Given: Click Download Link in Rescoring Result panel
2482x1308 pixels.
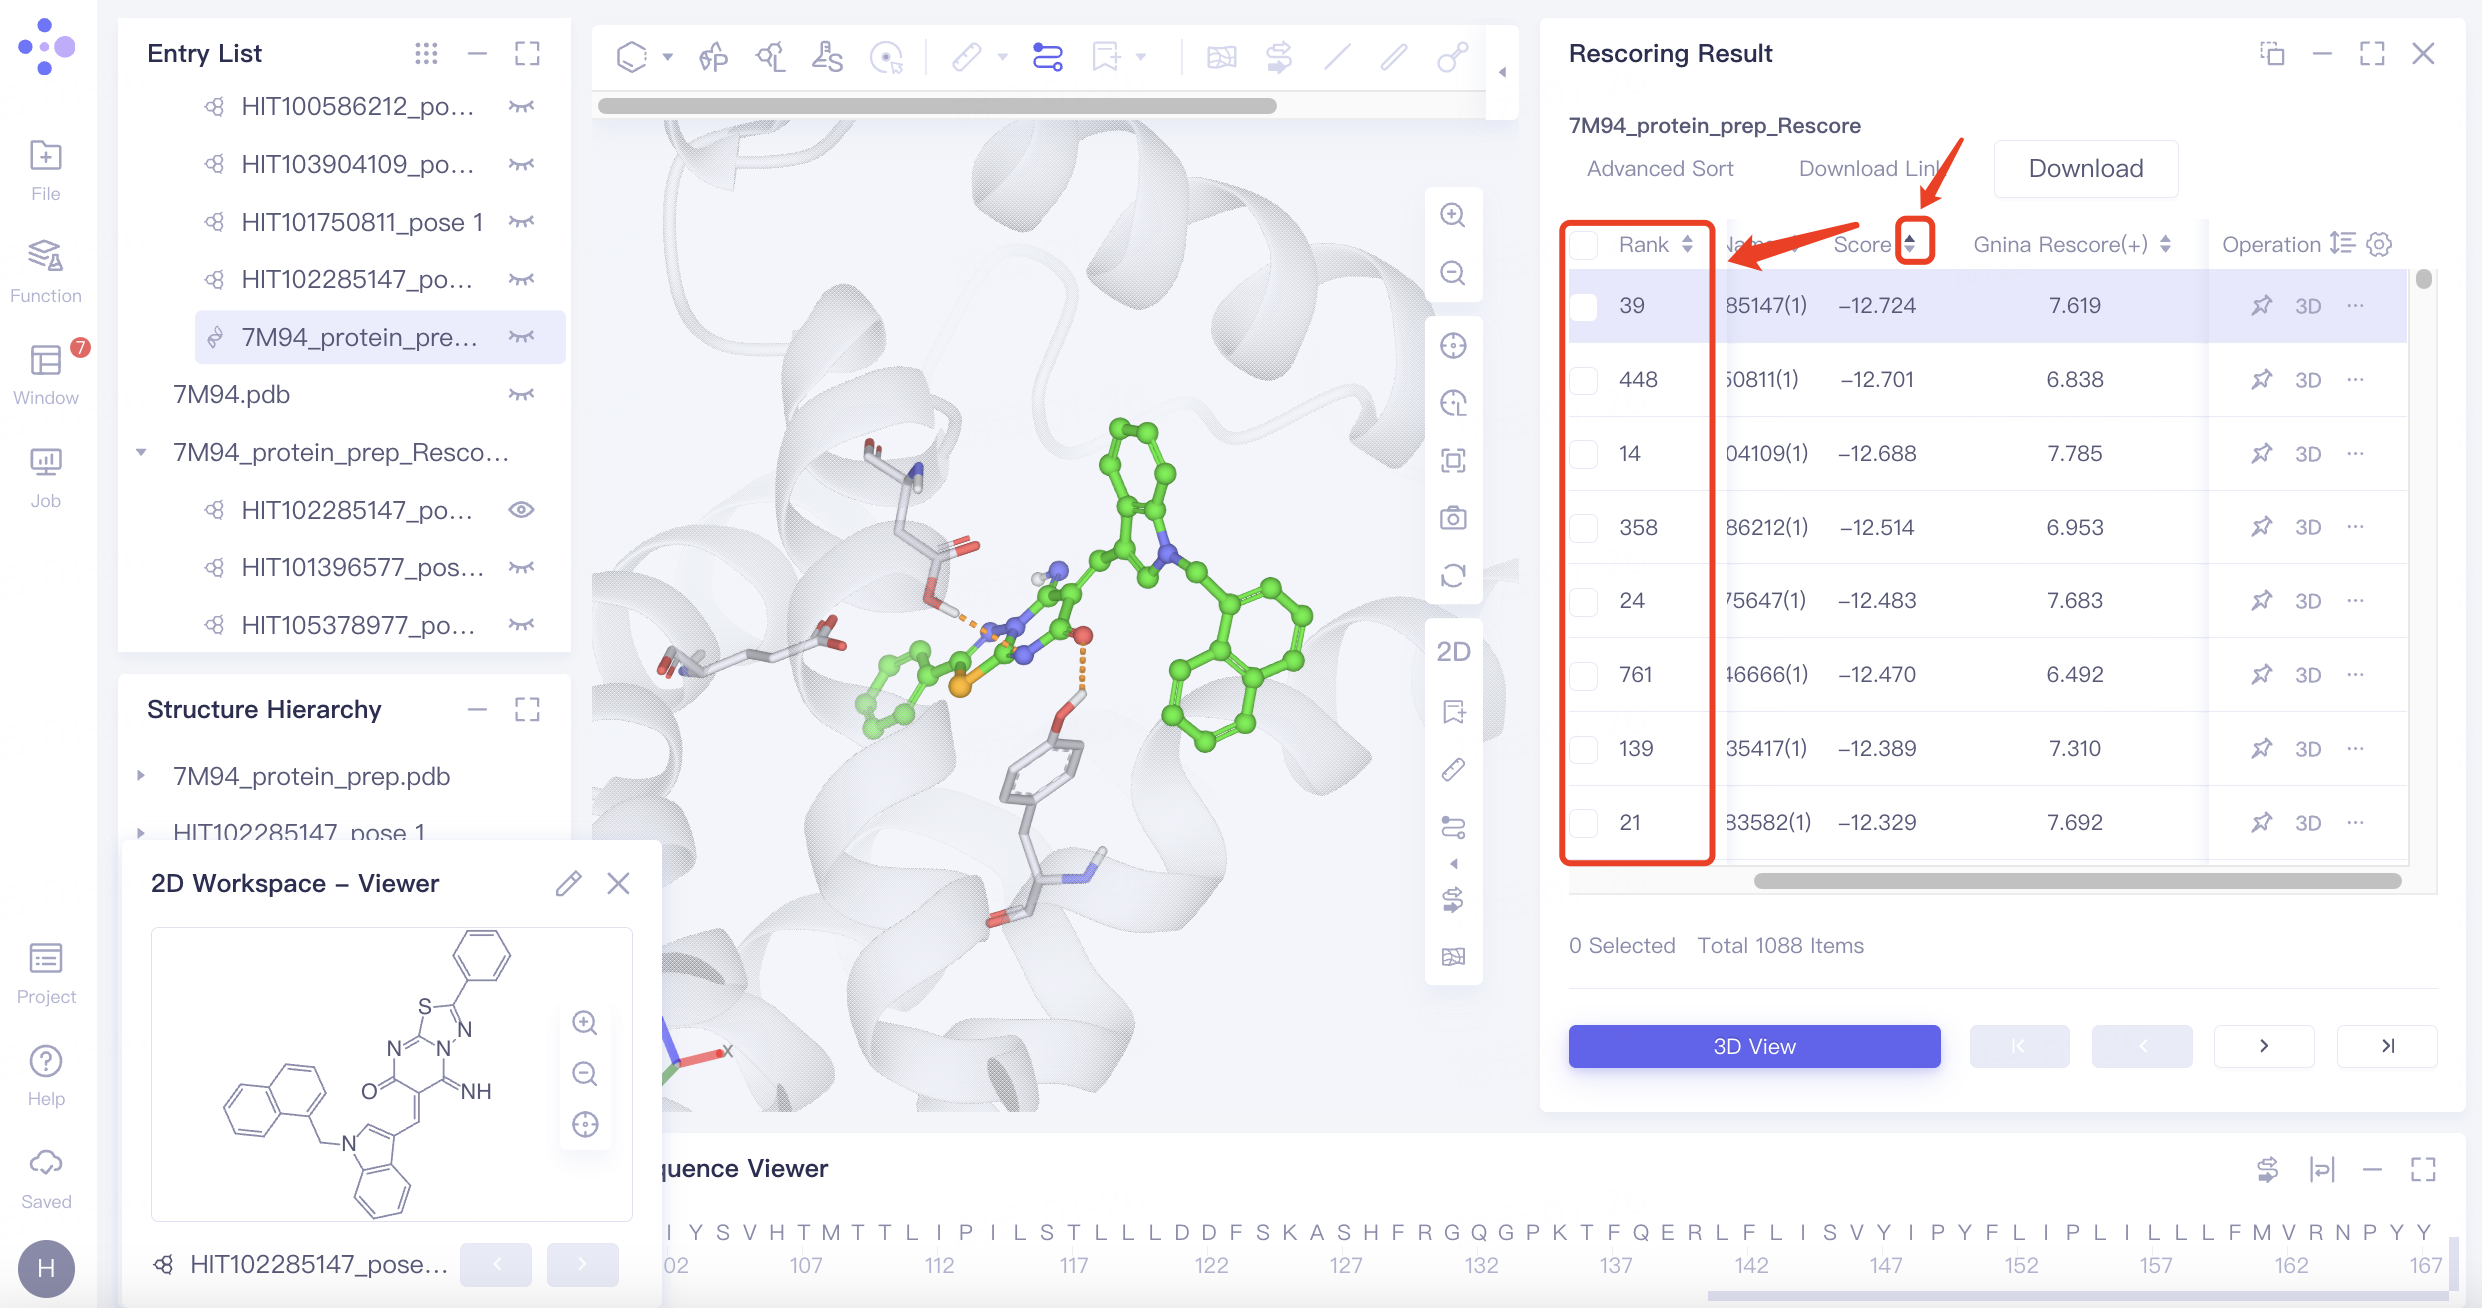Looking at the screenshot, I should pos(1866,168).
